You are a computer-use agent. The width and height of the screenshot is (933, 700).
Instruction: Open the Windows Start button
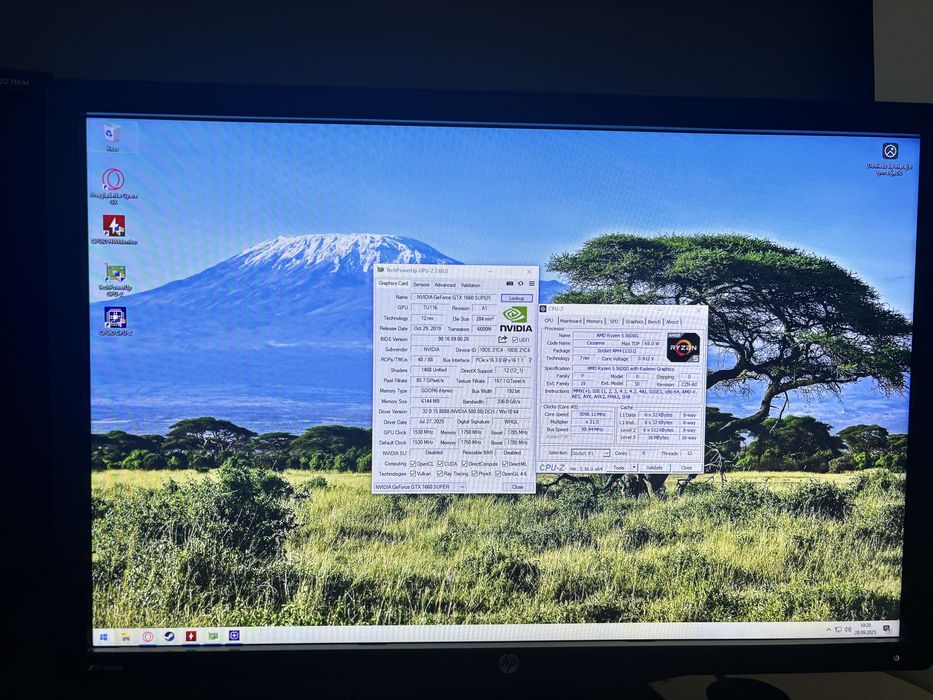click(104, 637)
